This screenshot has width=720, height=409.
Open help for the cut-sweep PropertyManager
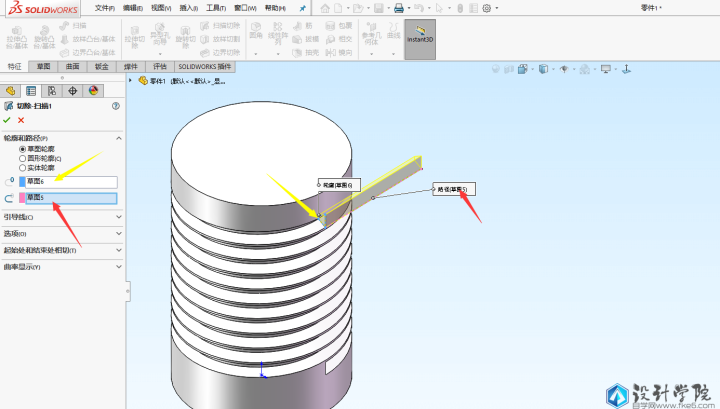[x=116, y=105]
